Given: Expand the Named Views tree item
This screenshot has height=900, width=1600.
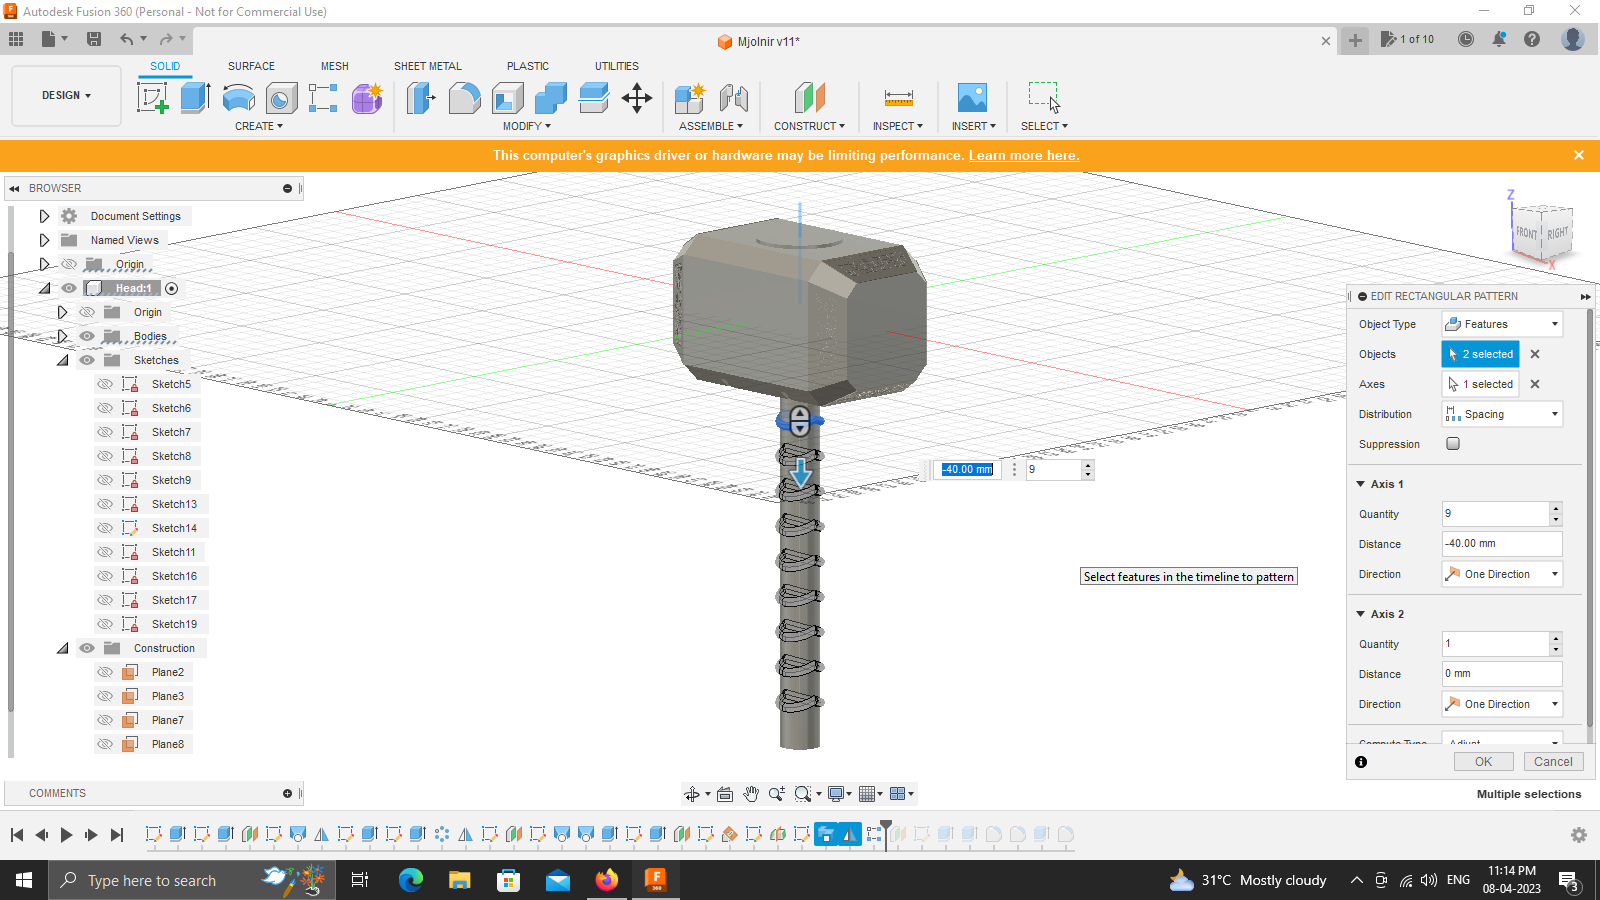Looking at the screenshot, I should [x=44, y=240].
